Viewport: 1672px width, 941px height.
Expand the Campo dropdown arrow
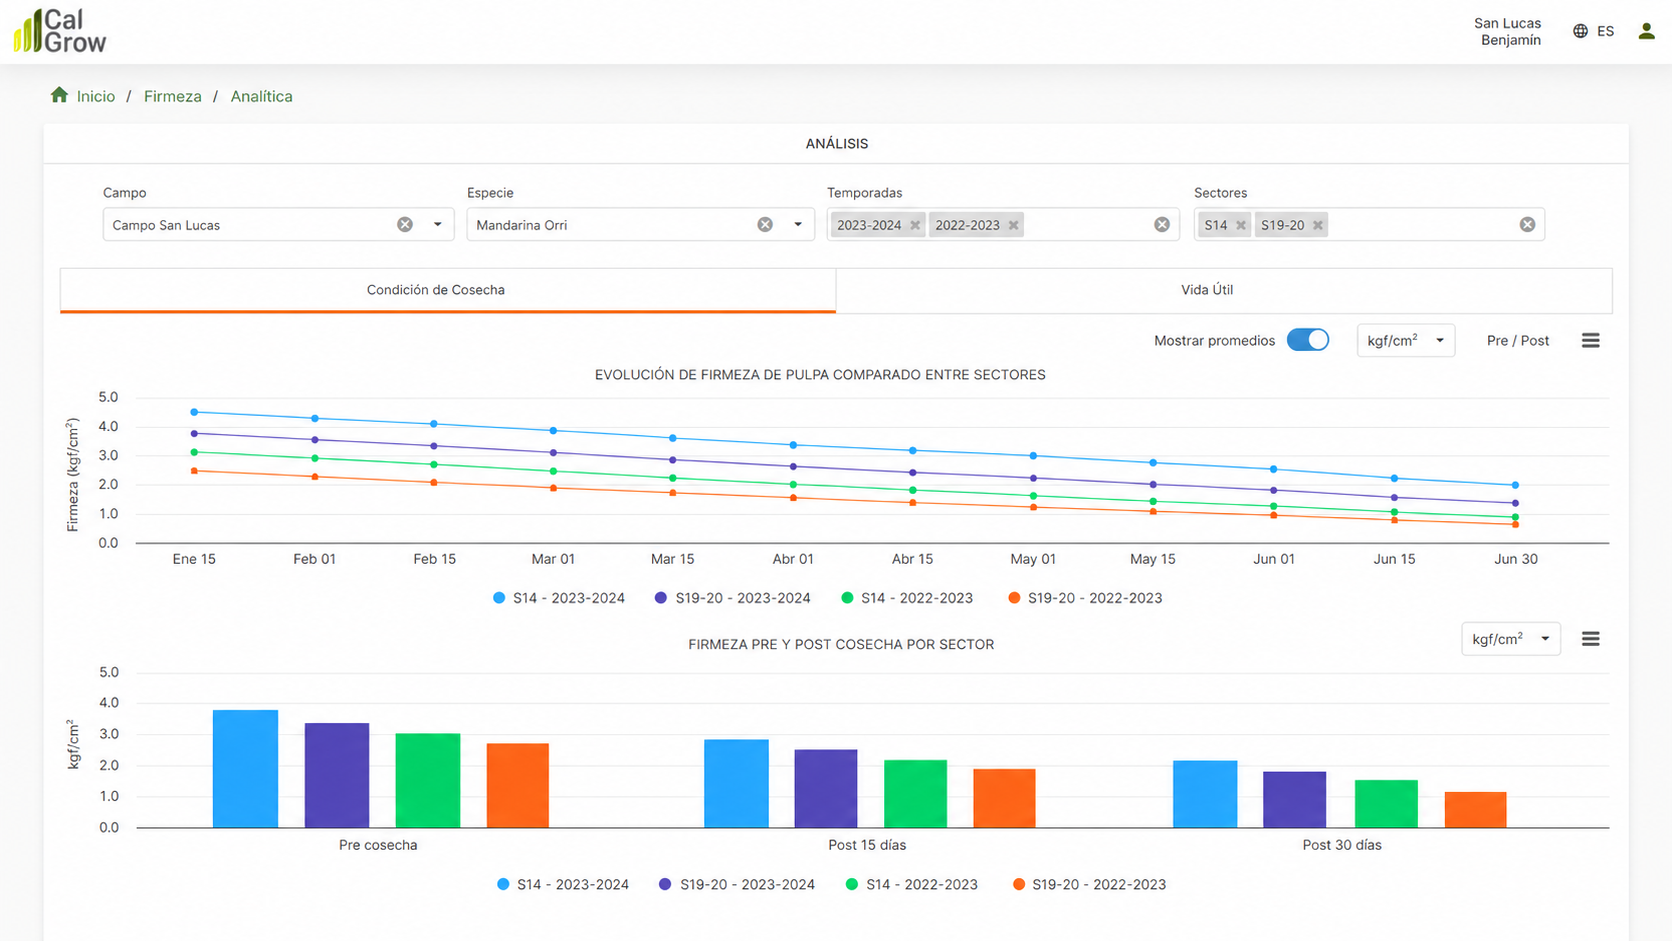click(437, 225)
